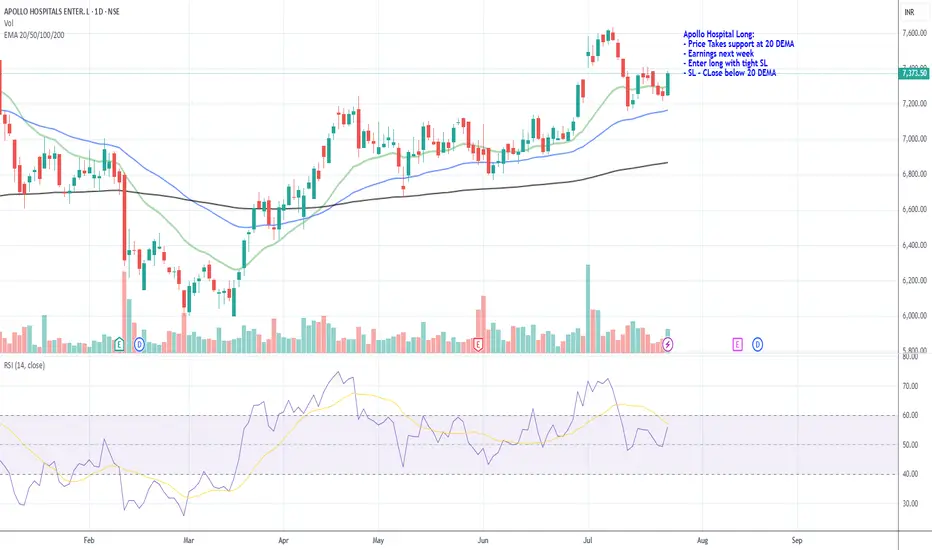Click the Feb label on the time axis
This screenshot has width=932, height=550.
89,540
